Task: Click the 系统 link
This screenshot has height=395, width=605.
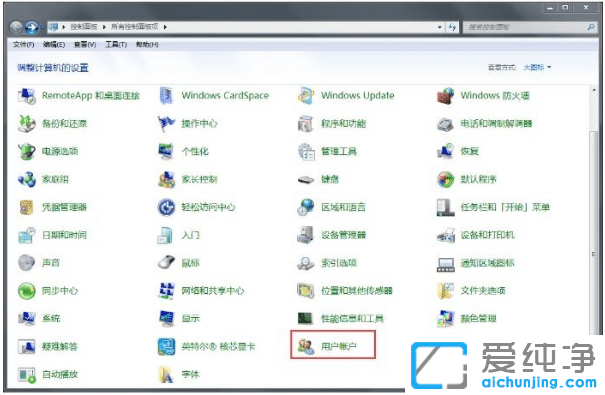Action: [51, 319]
